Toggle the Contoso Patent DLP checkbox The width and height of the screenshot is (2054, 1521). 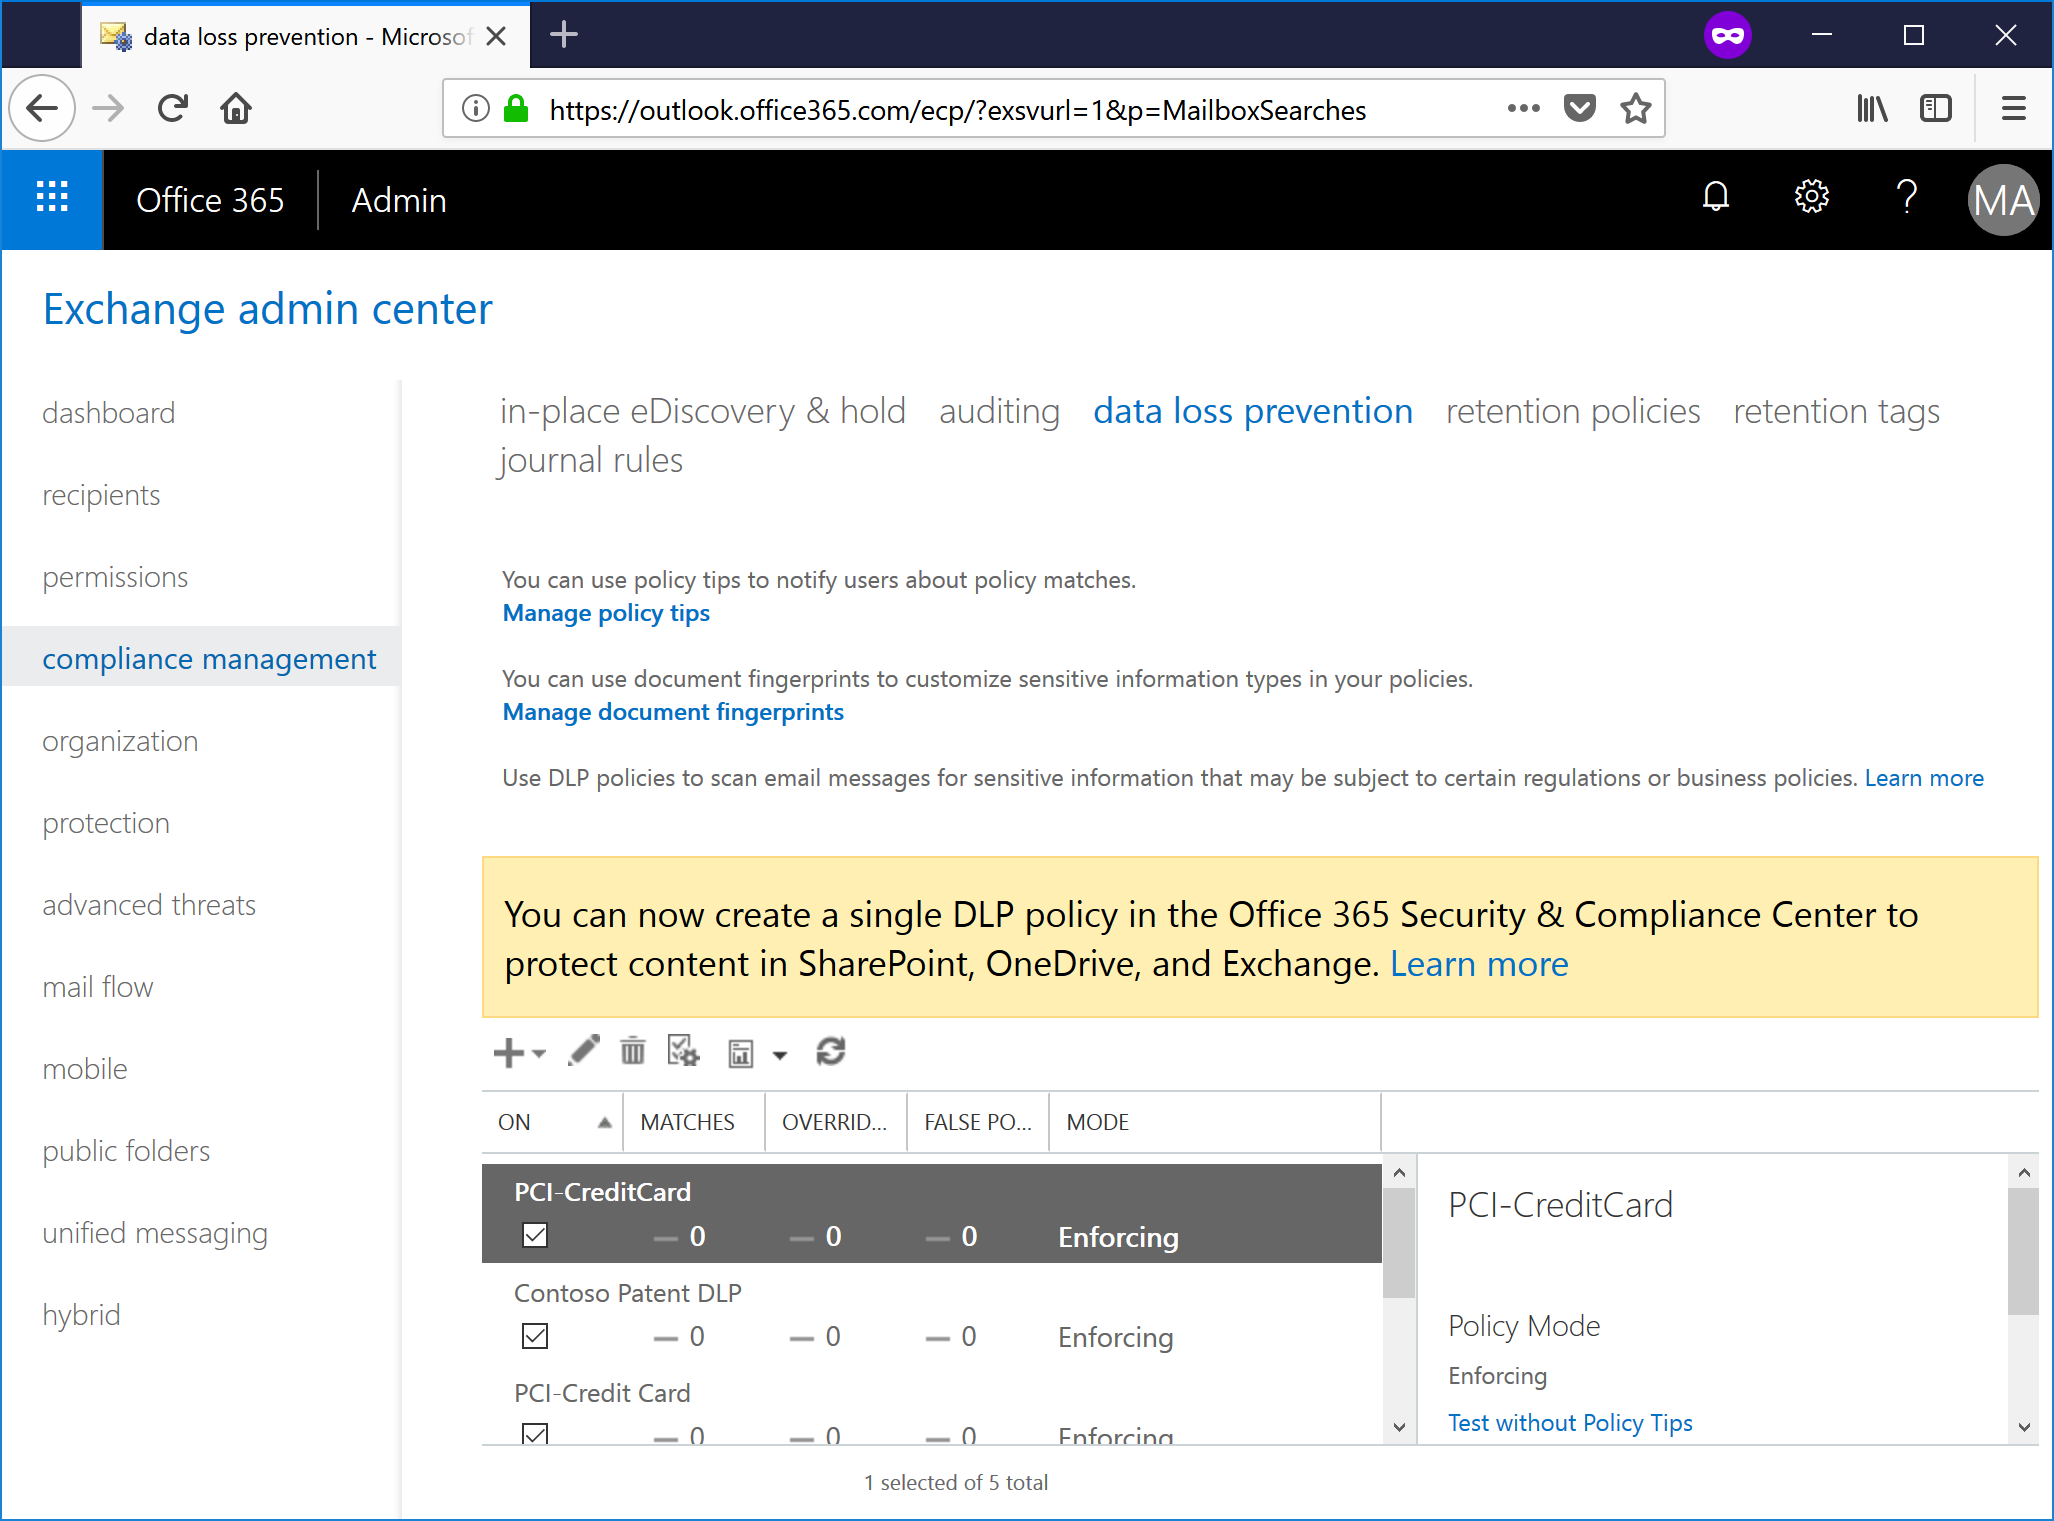(535, 1336)
